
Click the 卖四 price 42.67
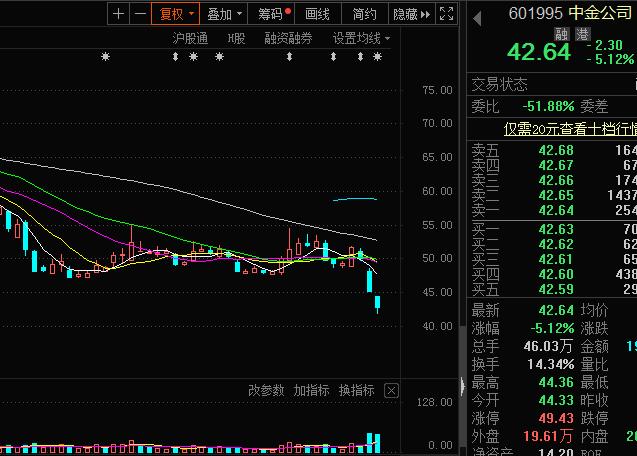tap(556, 165)
